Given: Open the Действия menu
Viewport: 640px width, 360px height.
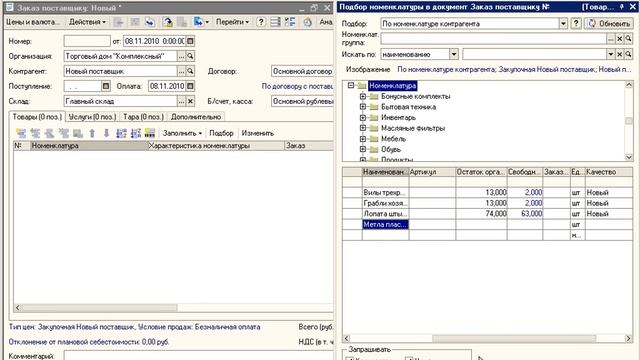Looking at the screenshot, I should click(x=87, y=22).
